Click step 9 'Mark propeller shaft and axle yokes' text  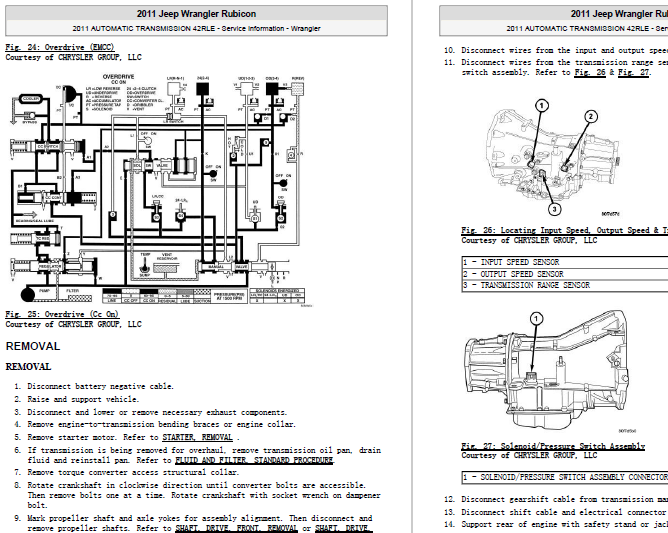(x=200, y=524)
